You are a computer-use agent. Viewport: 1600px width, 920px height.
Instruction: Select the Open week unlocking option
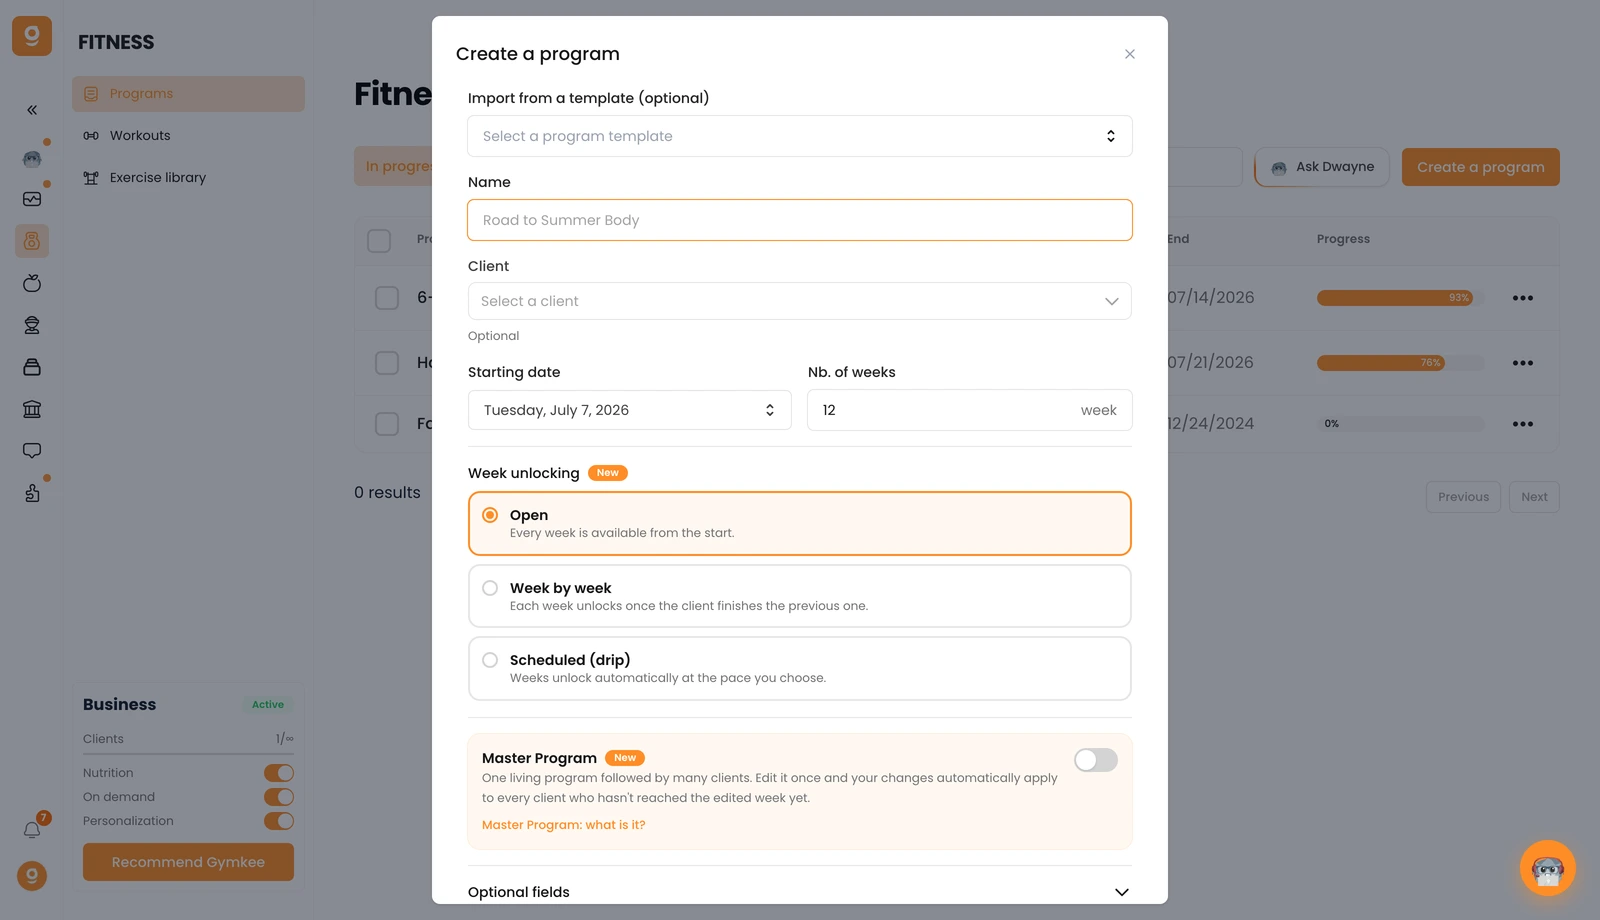pyautogui.click(x=800, y=523)
